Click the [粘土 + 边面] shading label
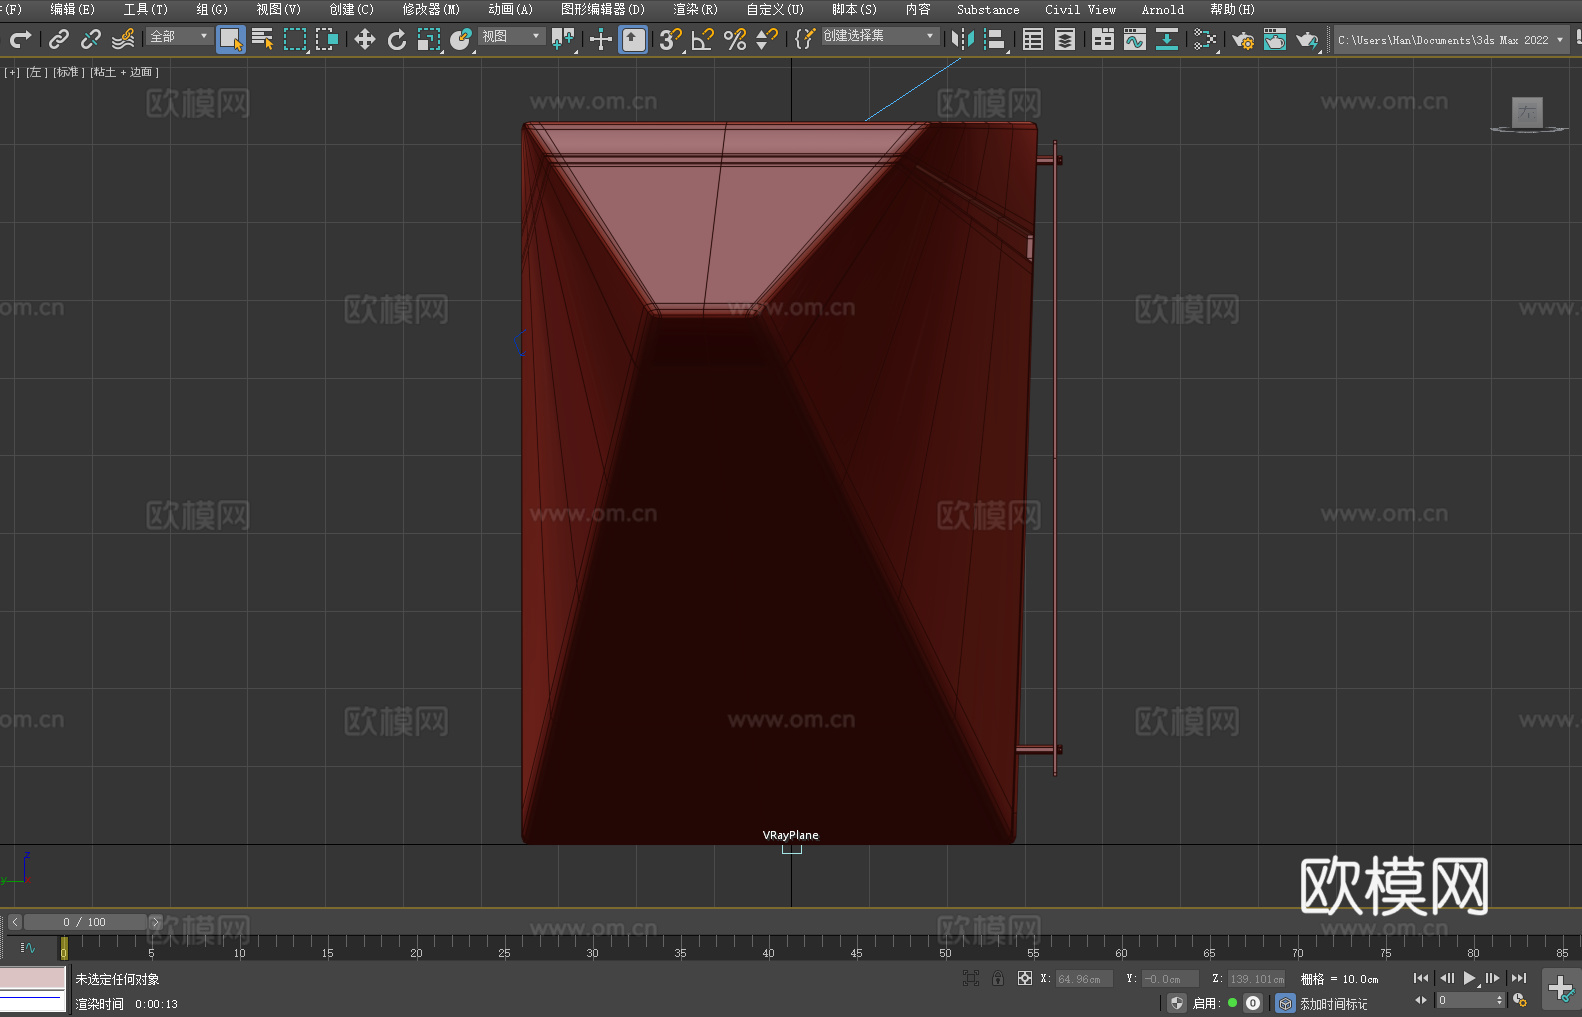1582x1017 pixels. click(124, 72)
